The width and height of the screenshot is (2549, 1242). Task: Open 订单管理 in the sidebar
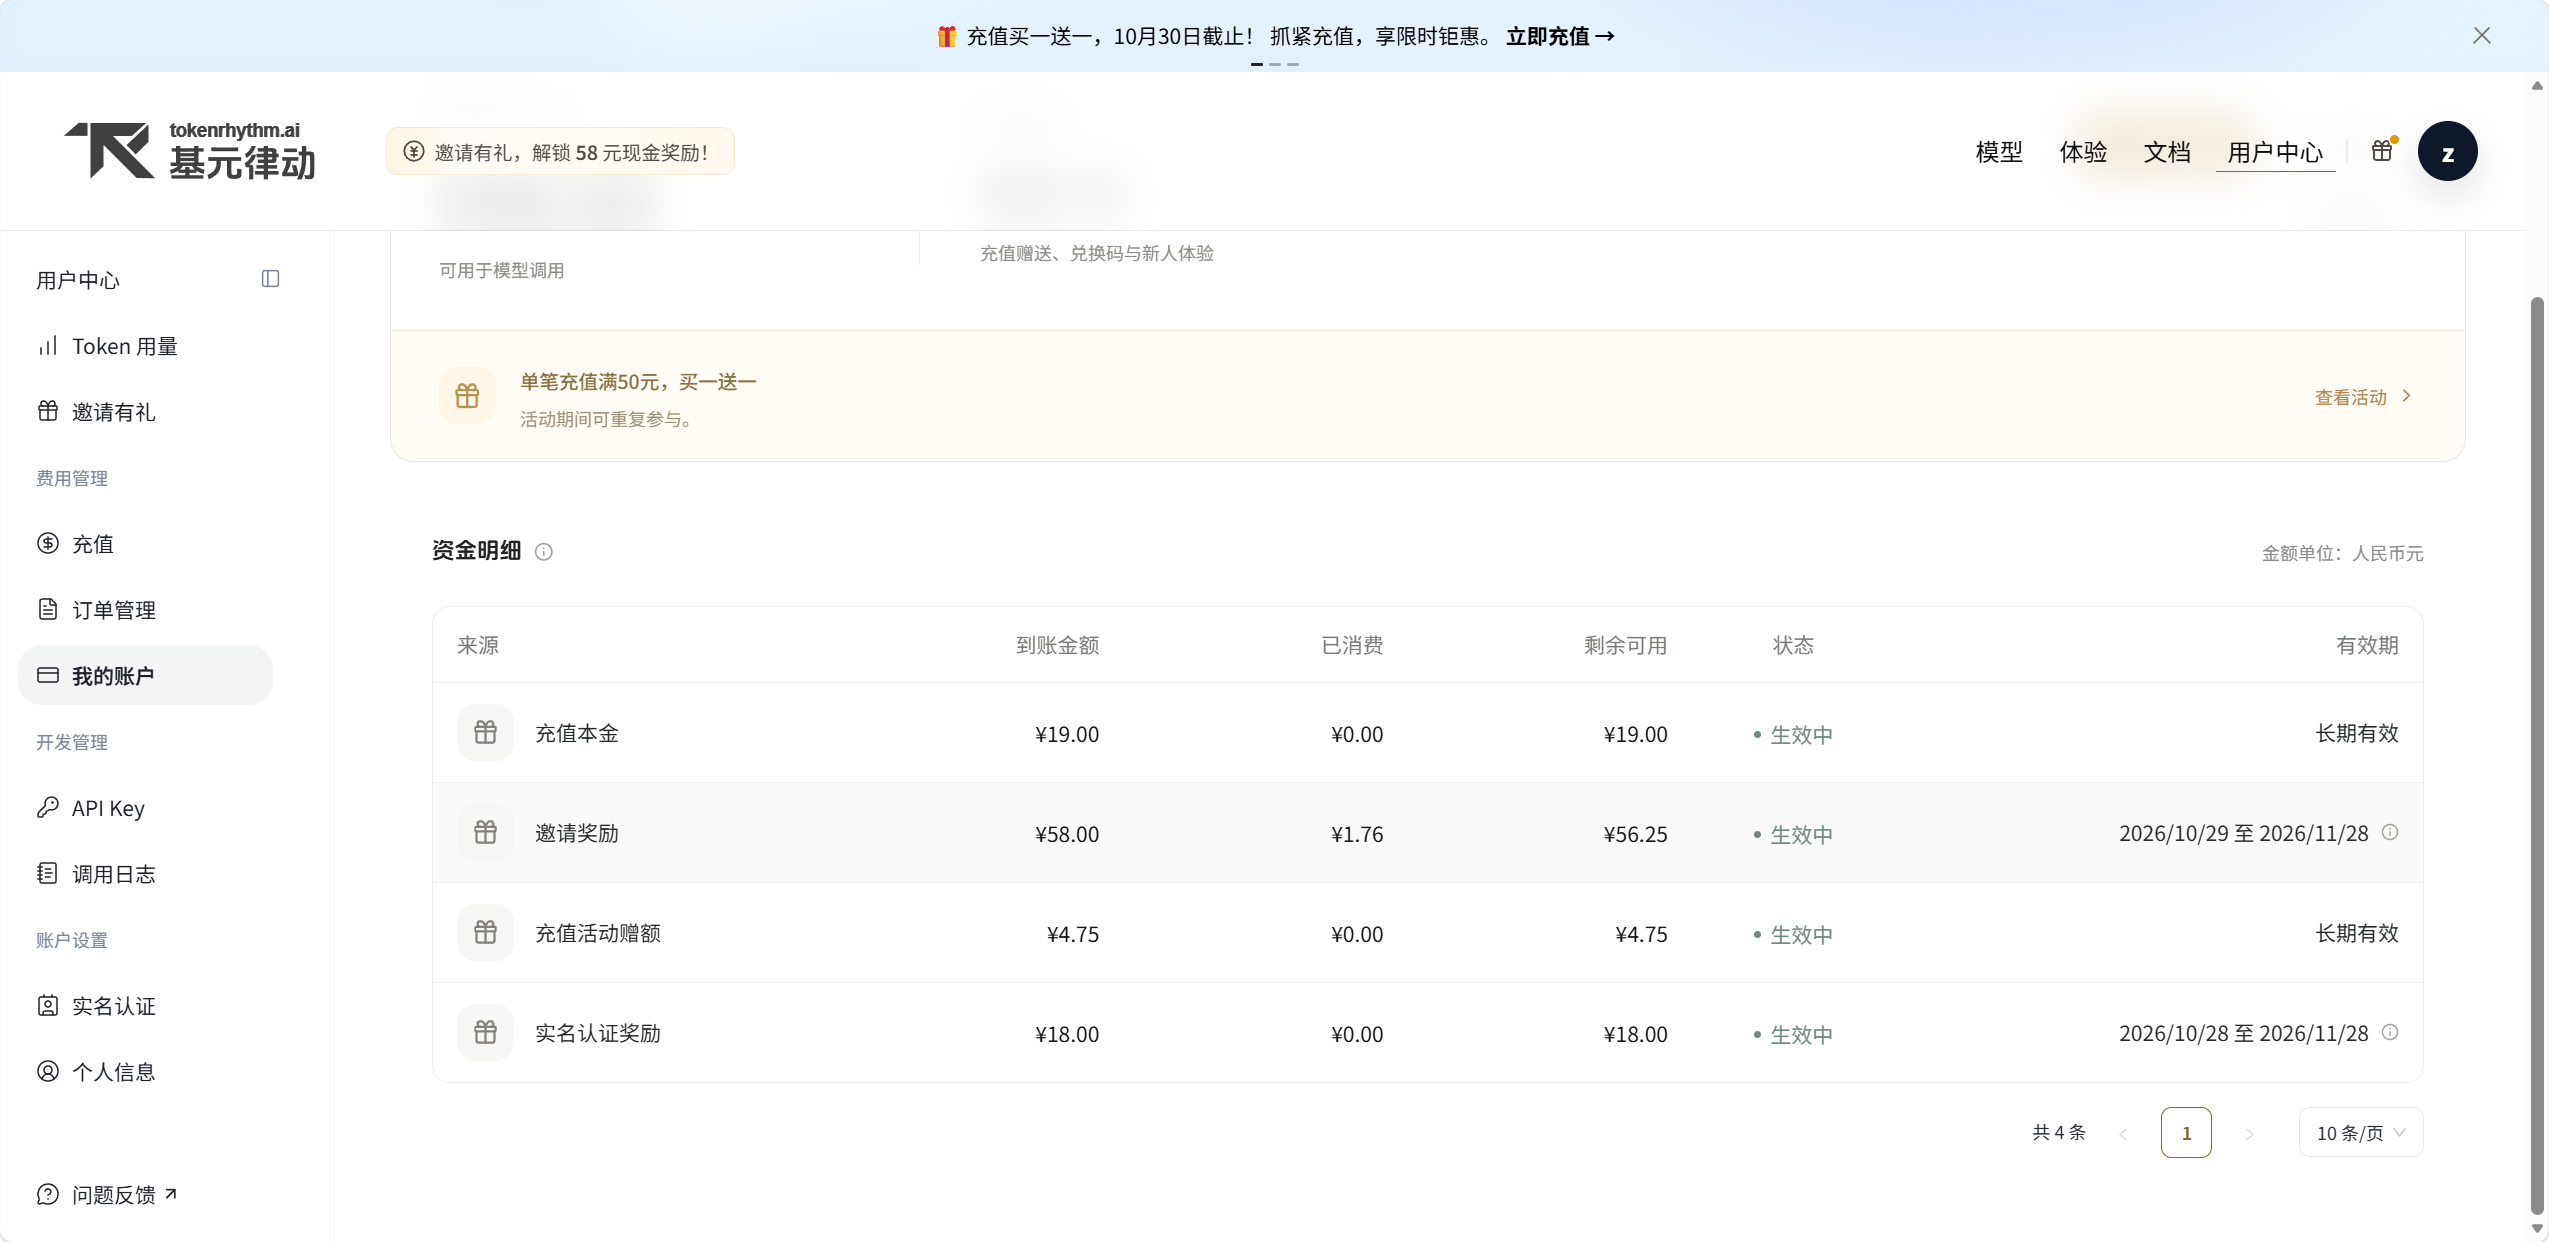click(x=145, y=610)
